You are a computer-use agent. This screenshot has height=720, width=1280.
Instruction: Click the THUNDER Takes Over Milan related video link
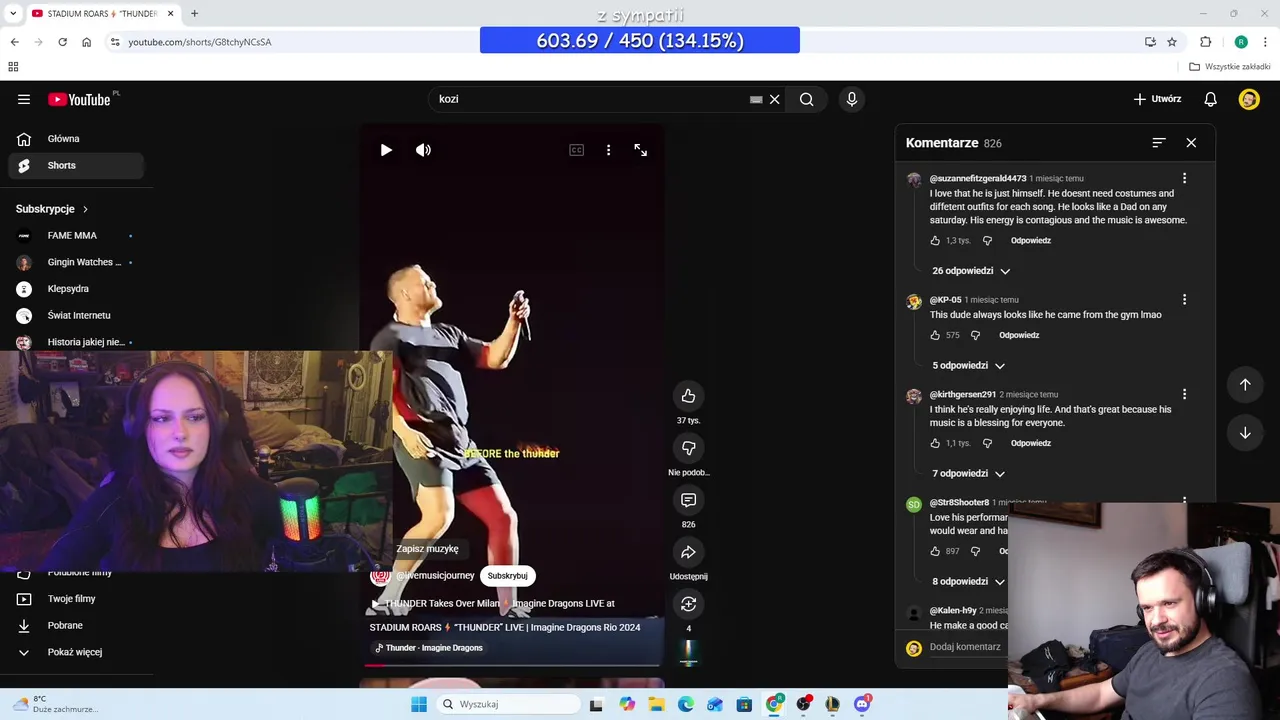point(493,604)
